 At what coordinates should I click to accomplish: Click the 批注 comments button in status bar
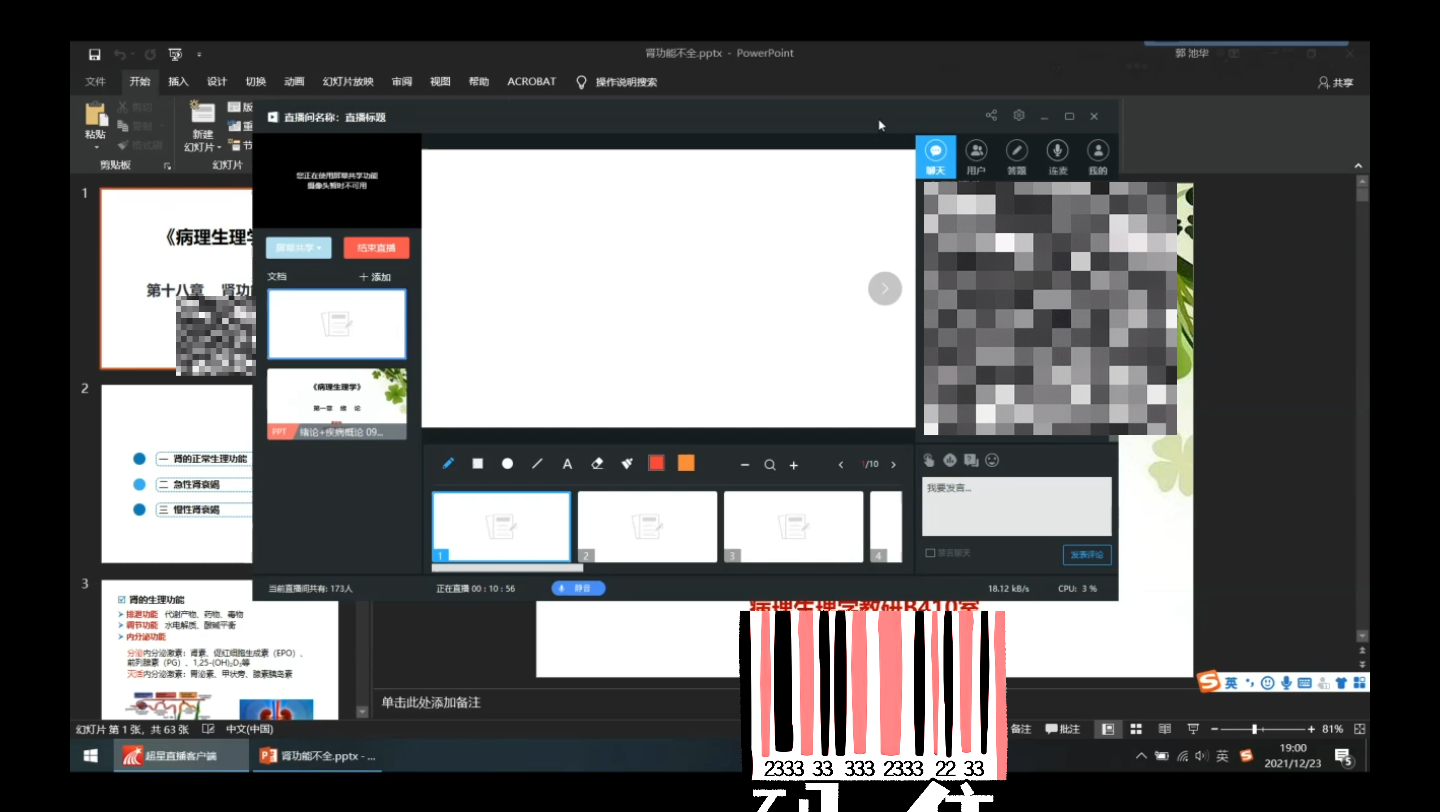1062,729
